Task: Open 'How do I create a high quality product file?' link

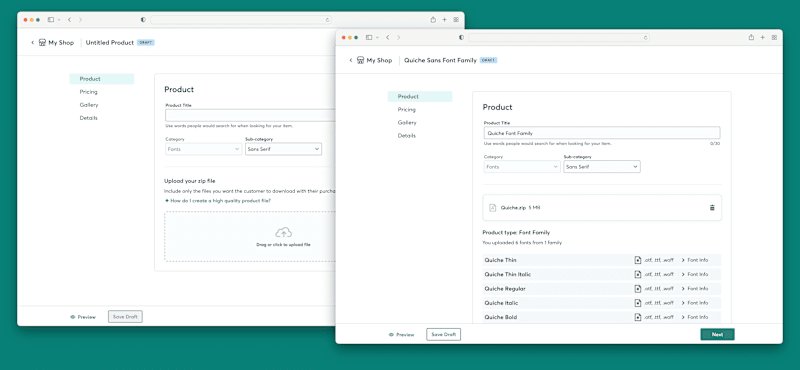Action: point(218,201)
